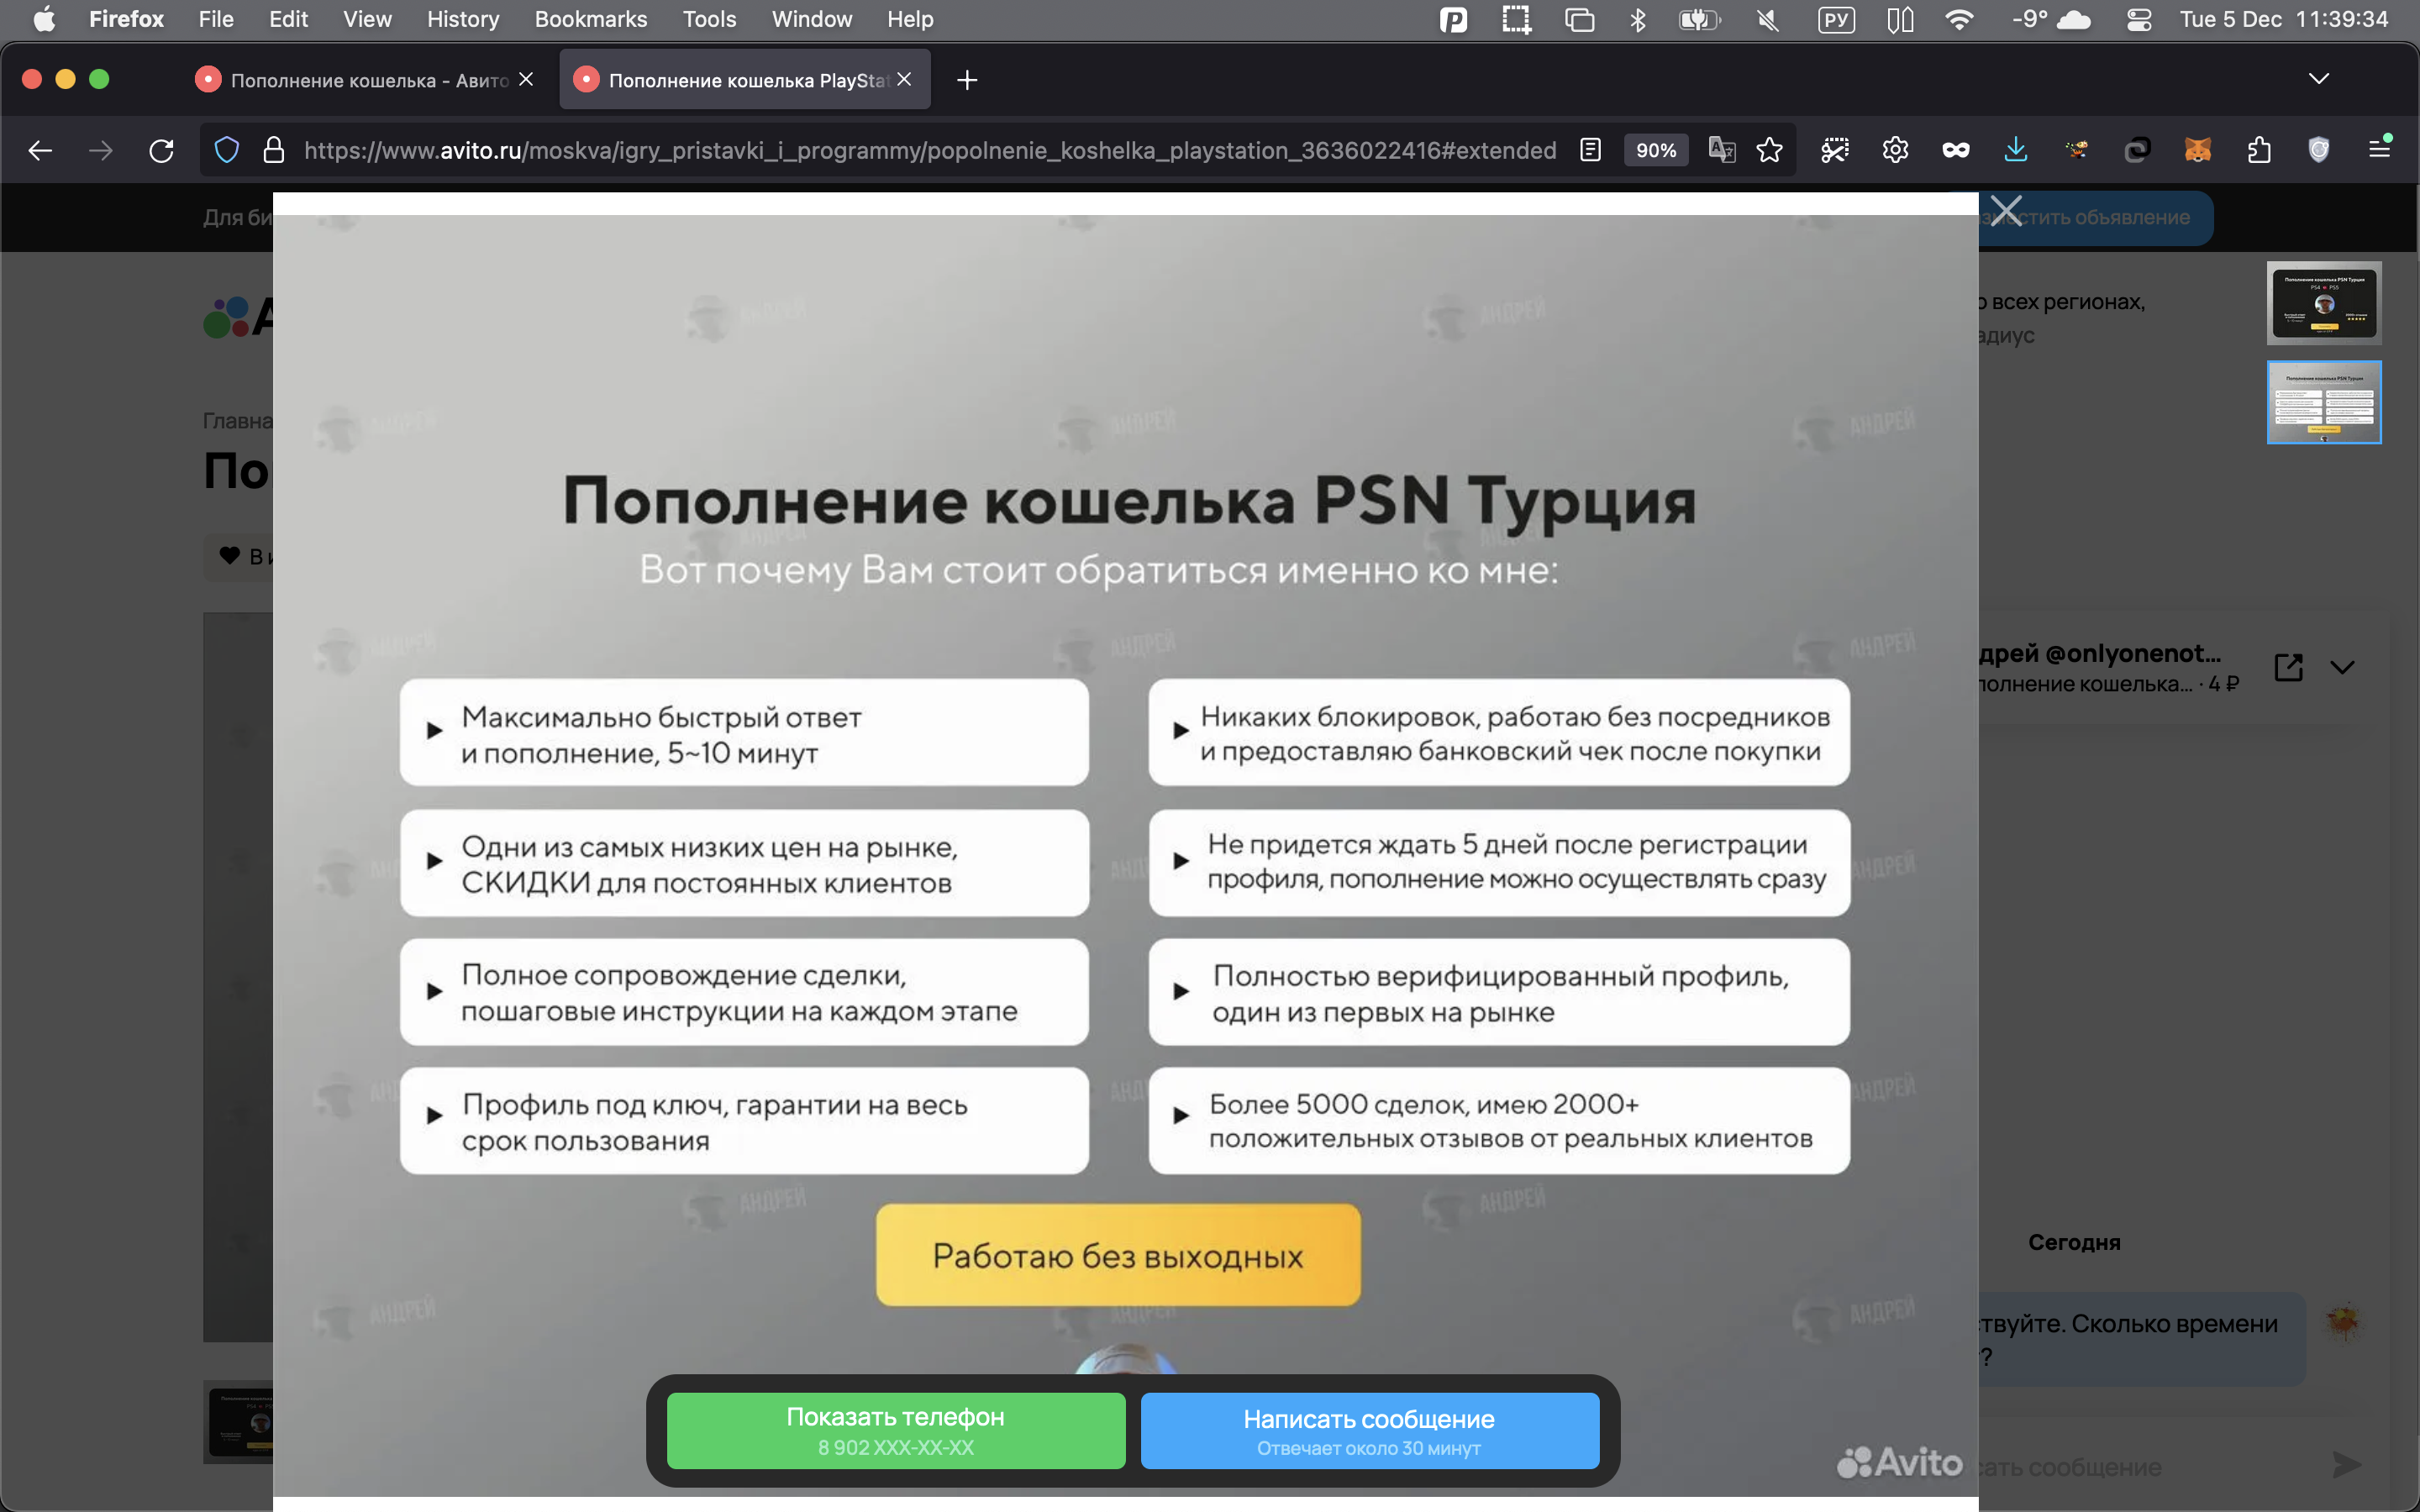Select the first dark gallery thumbnail
The width and height of the screenshot is (2420, 1512).
2323,303
